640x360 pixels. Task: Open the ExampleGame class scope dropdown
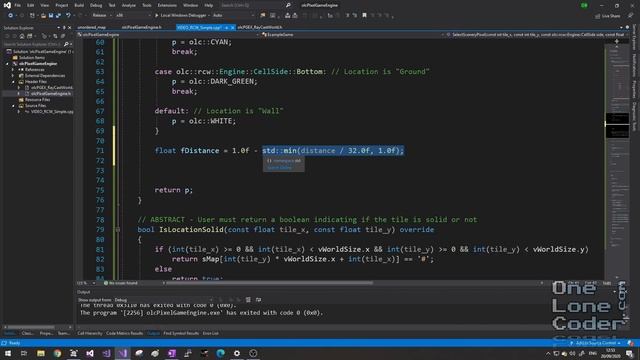click(x=352, y=35)
